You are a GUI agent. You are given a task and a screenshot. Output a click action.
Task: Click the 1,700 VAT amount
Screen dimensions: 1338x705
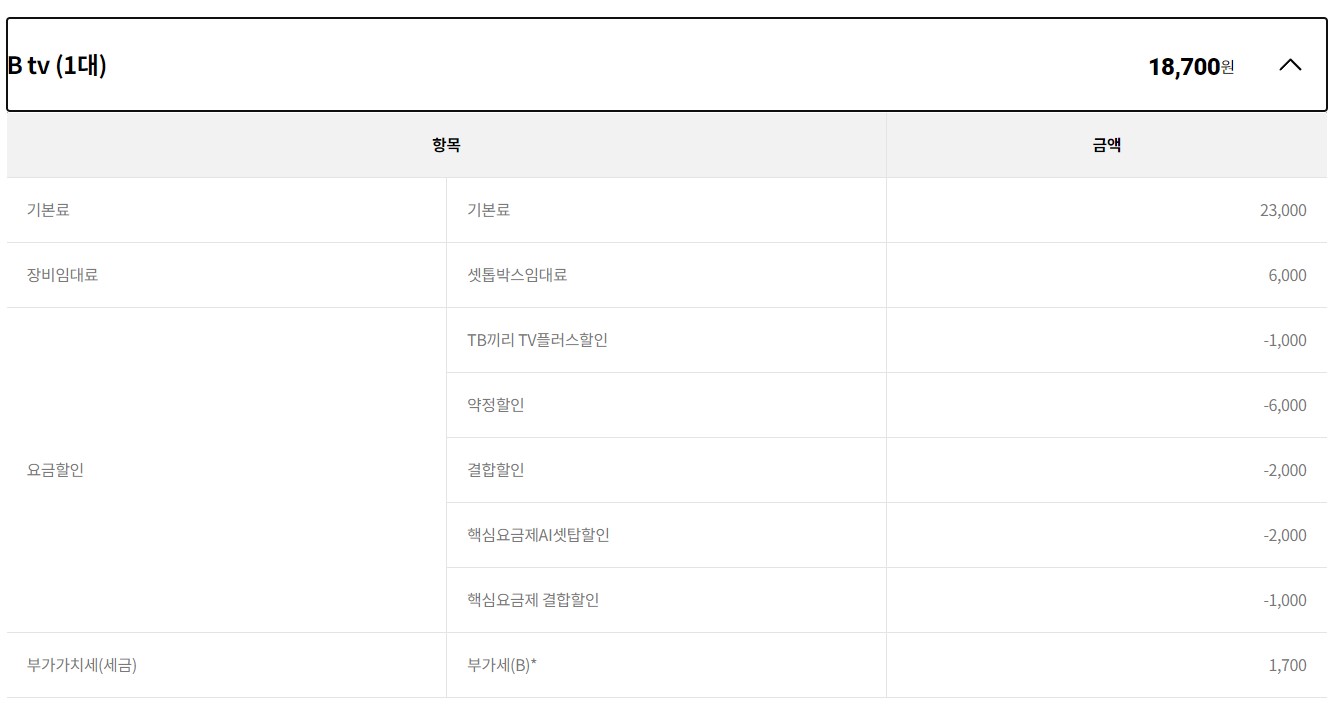1287,665
